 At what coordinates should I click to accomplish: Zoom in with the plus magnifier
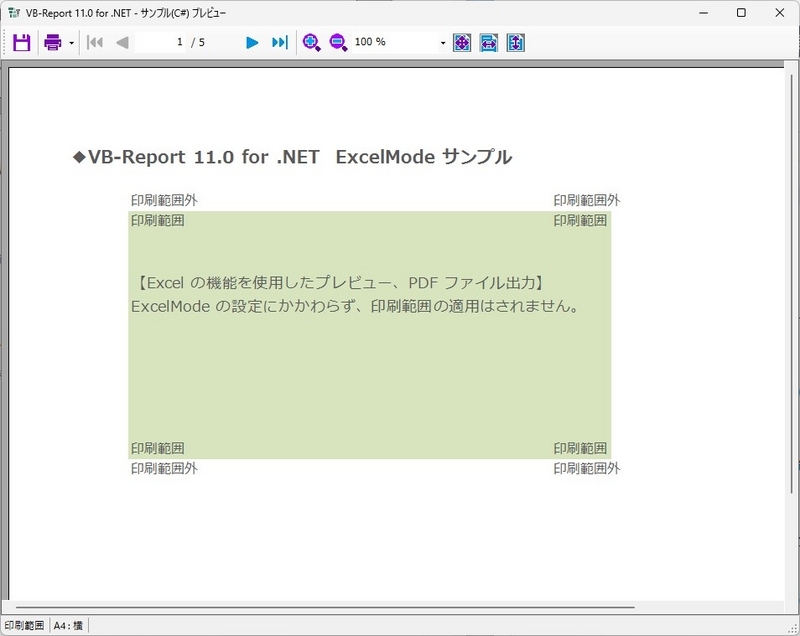311,42
